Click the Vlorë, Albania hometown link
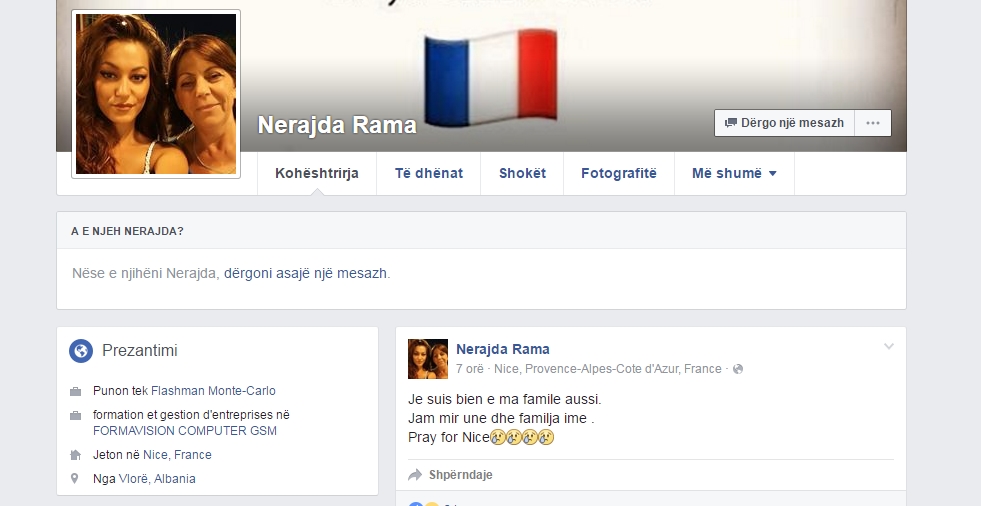981x506 pixels. (157, 478)
